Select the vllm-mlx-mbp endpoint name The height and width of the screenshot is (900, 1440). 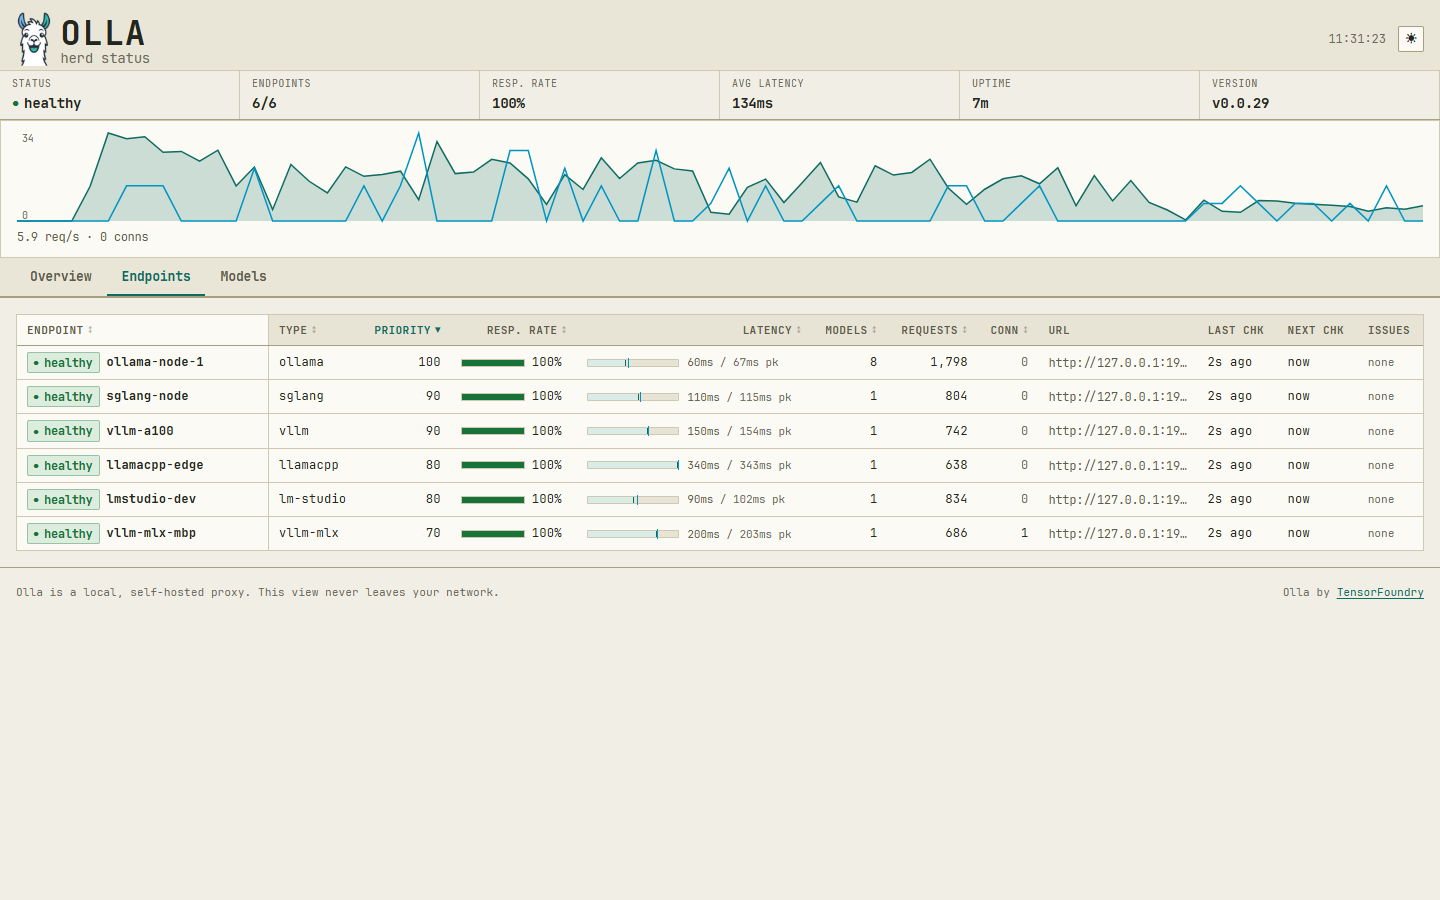[151, 533]
